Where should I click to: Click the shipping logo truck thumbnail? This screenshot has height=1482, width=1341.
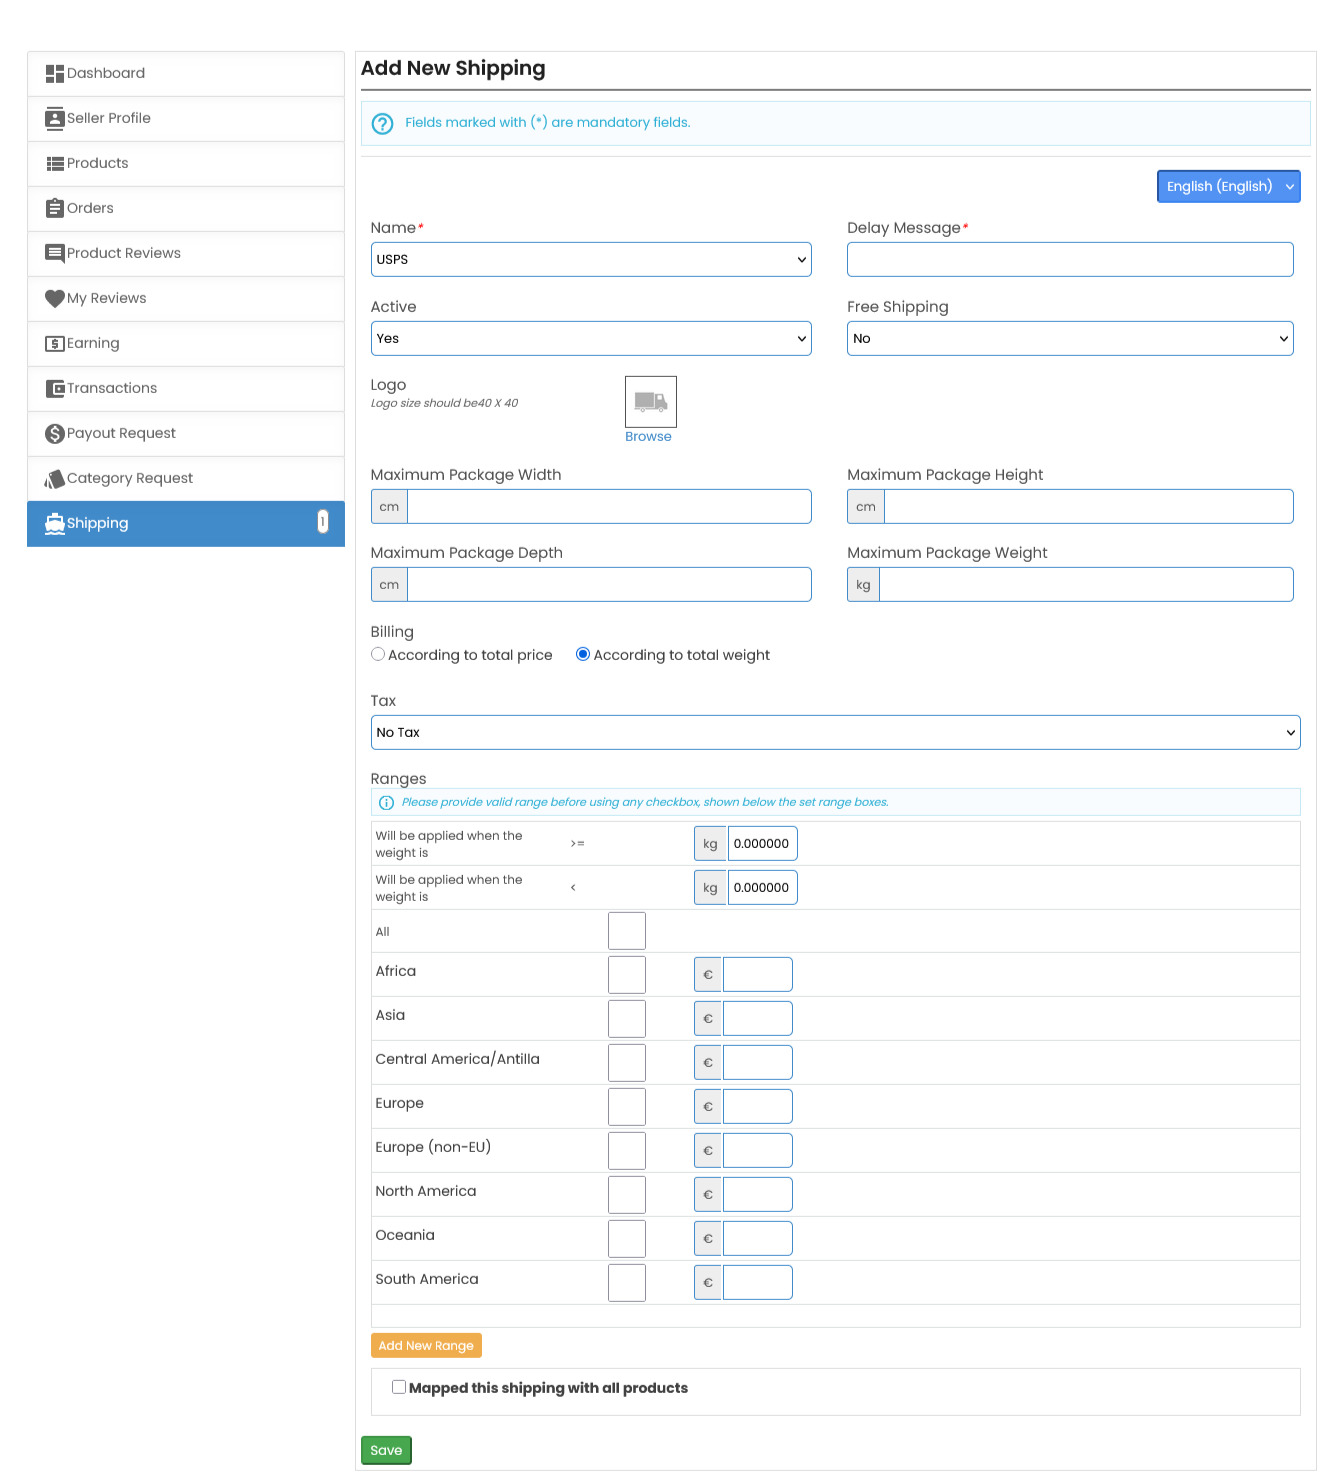coord(650,402)
